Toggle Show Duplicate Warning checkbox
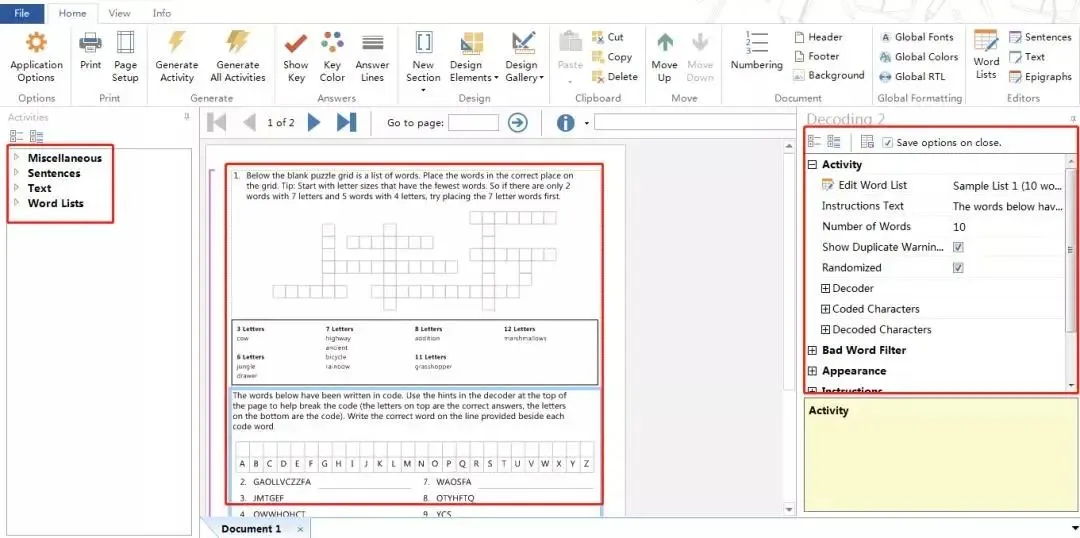This screenshot has height=538, width=1080. 958,247
